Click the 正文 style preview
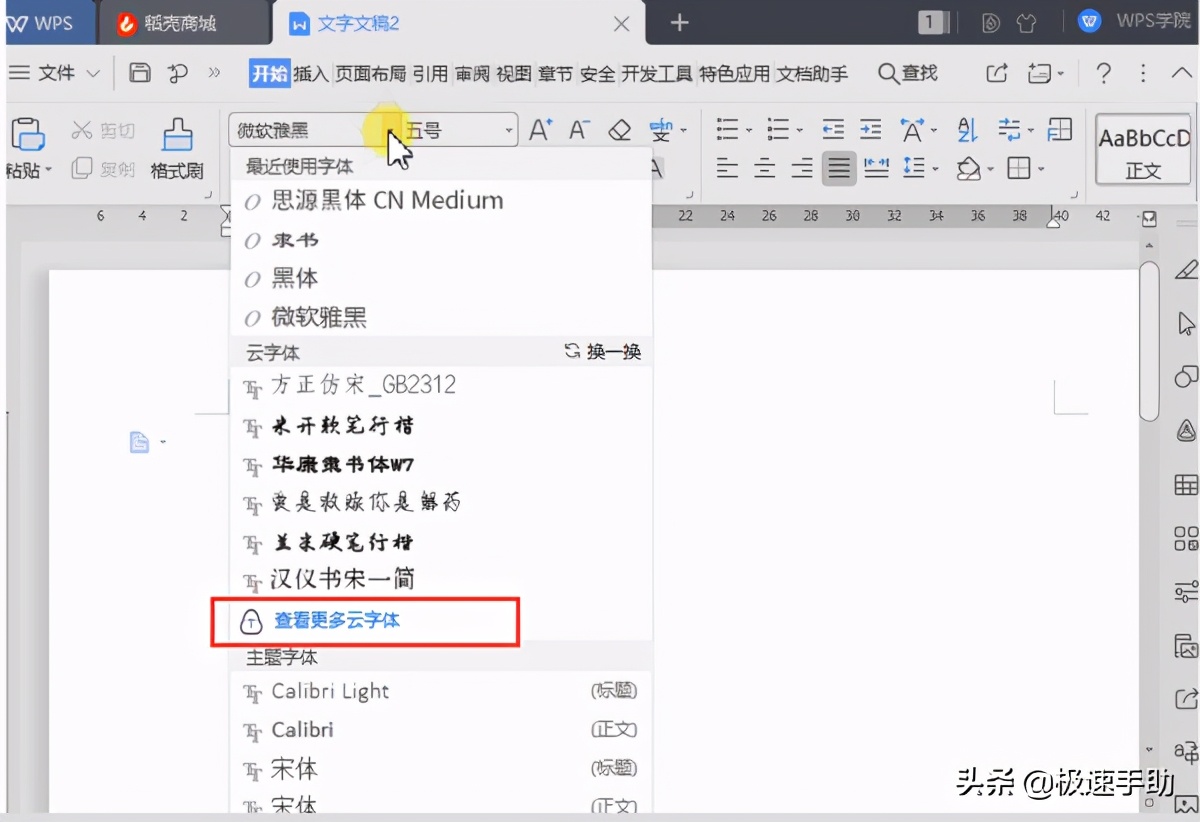The image size is (1200, 822). [1145, 150]
